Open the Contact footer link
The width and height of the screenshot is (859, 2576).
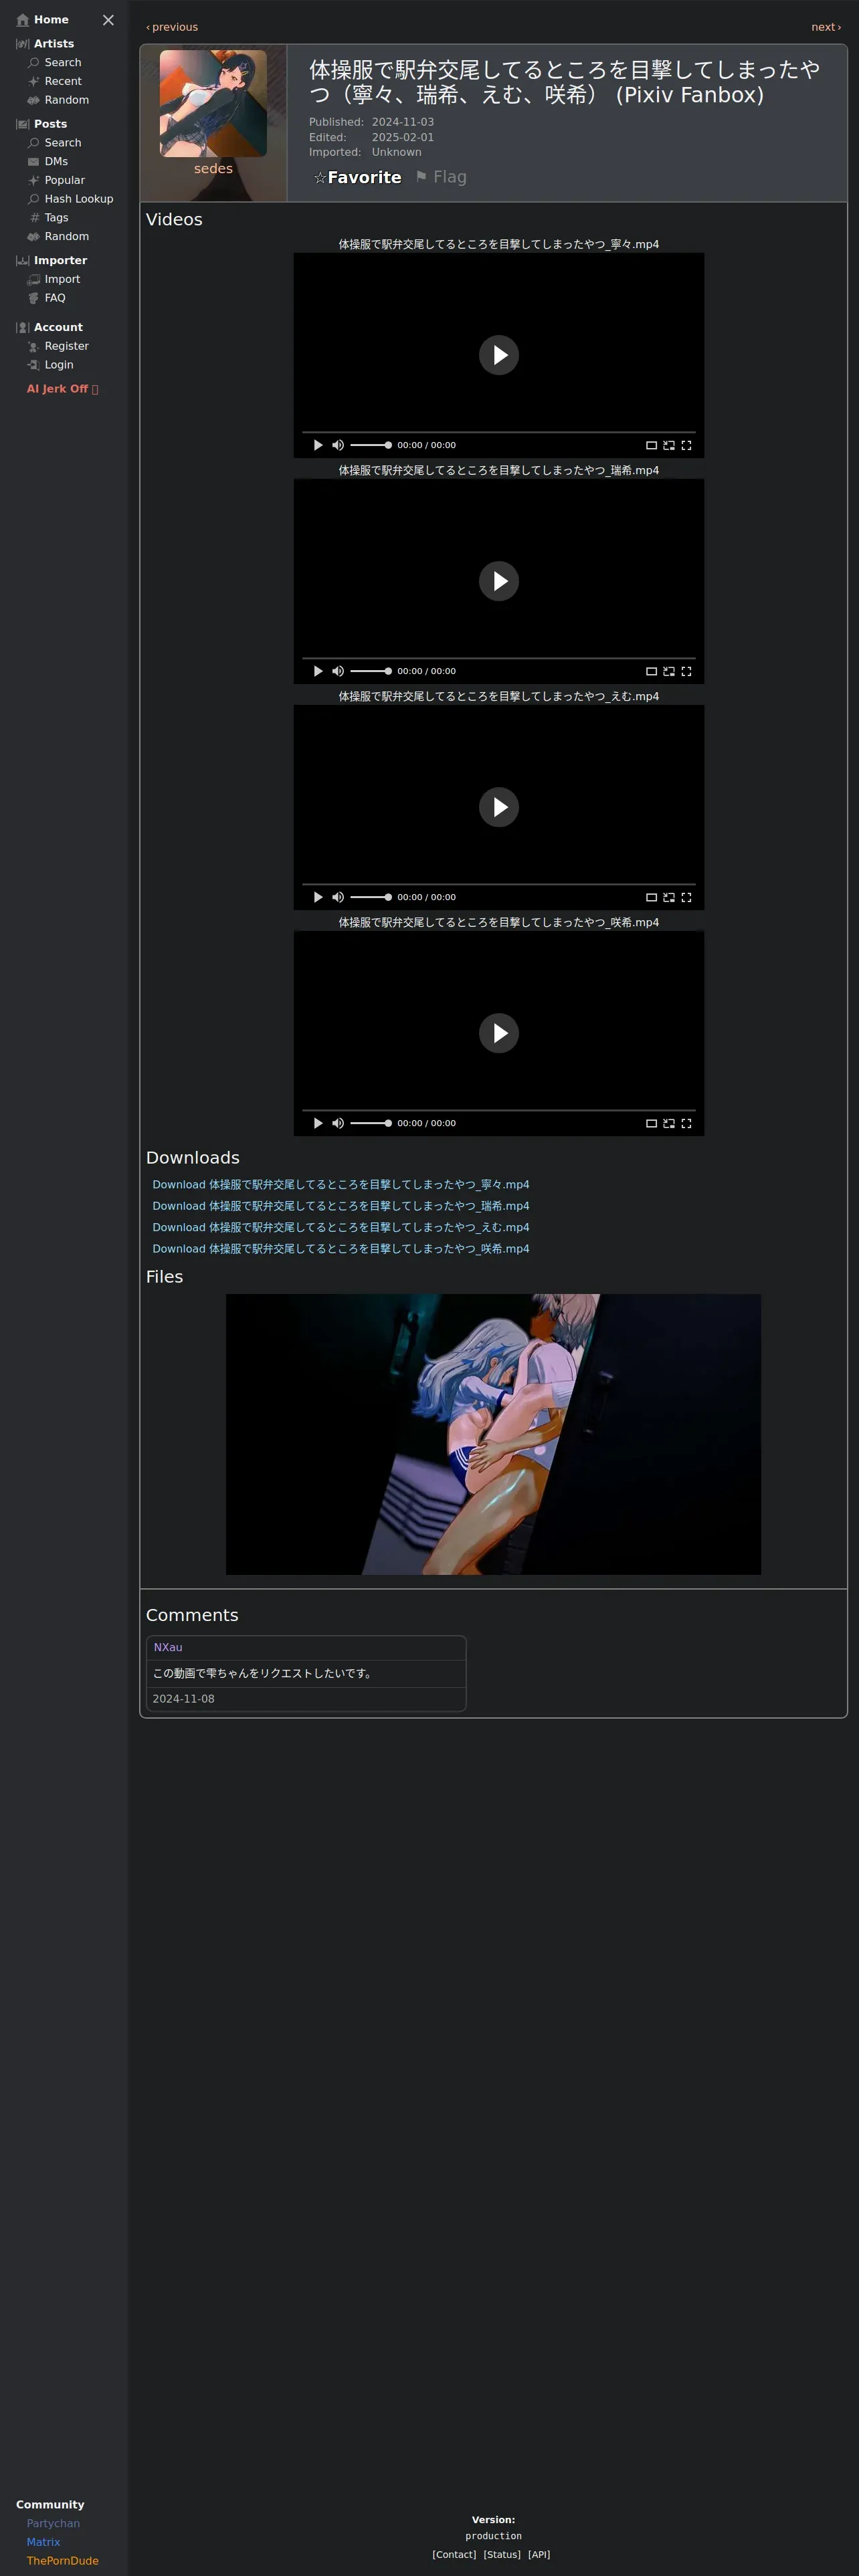point(454,2554)
